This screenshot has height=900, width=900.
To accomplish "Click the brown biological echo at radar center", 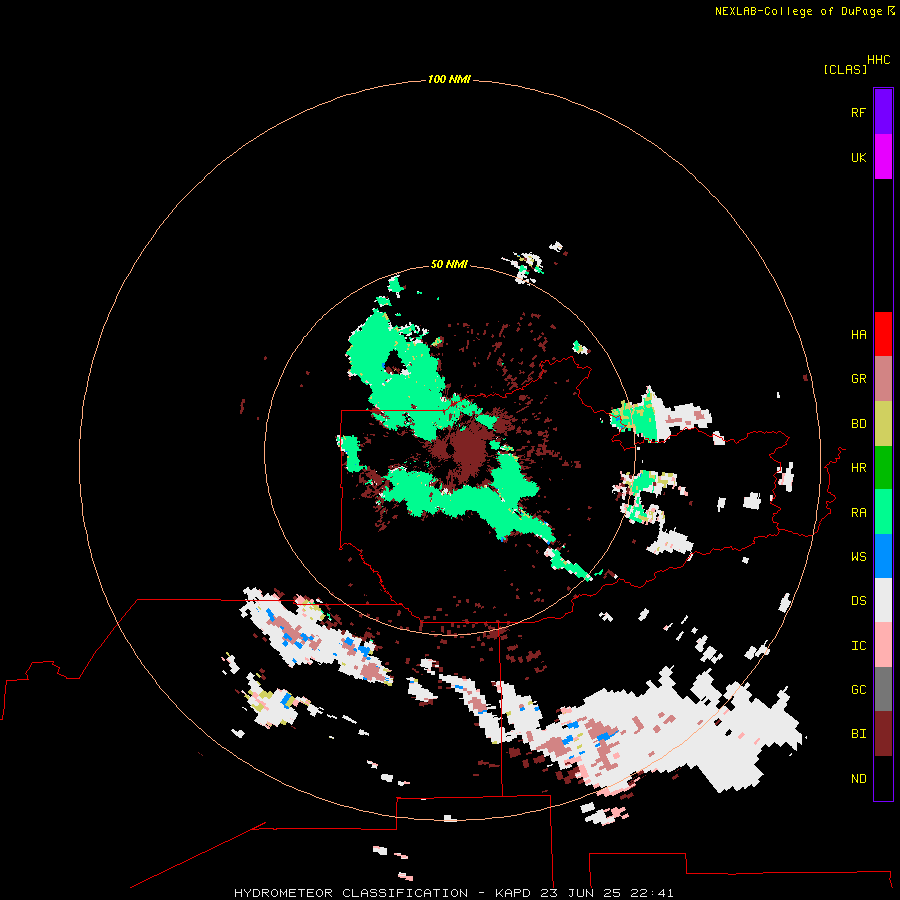I will [x=466, y=451].
